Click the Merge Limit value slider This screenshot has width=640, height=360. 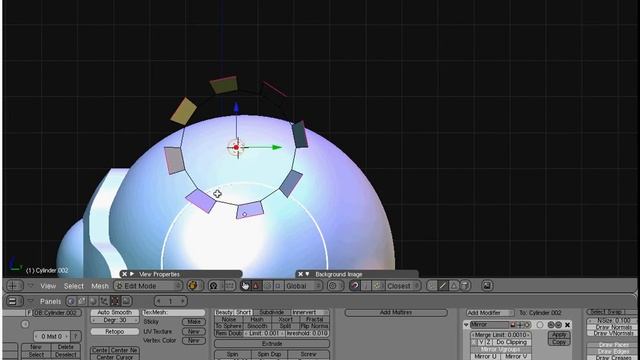[501, 335]
